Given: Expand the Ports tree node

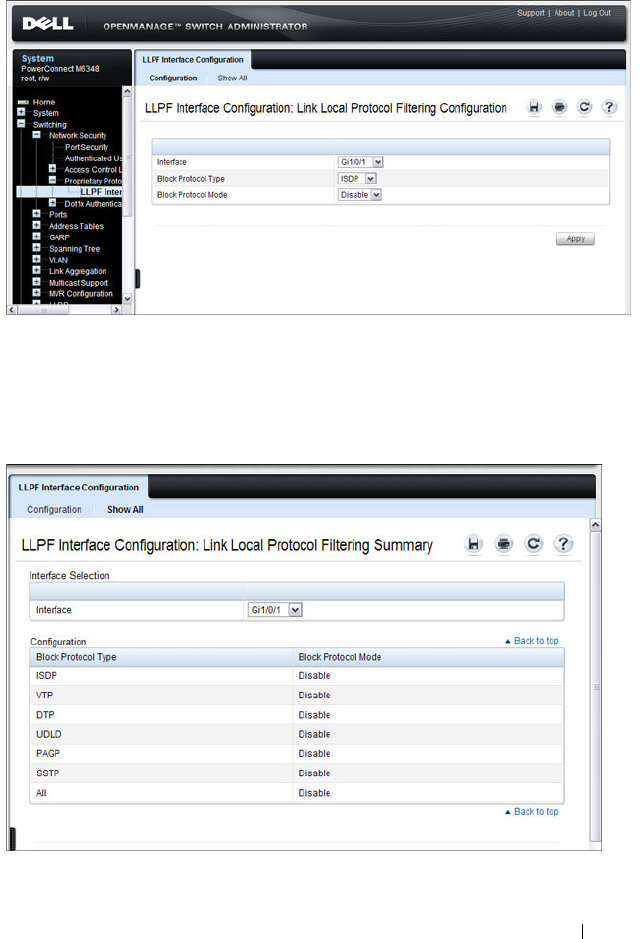Looking at the screenshot, I should click(x=37, y=214).
